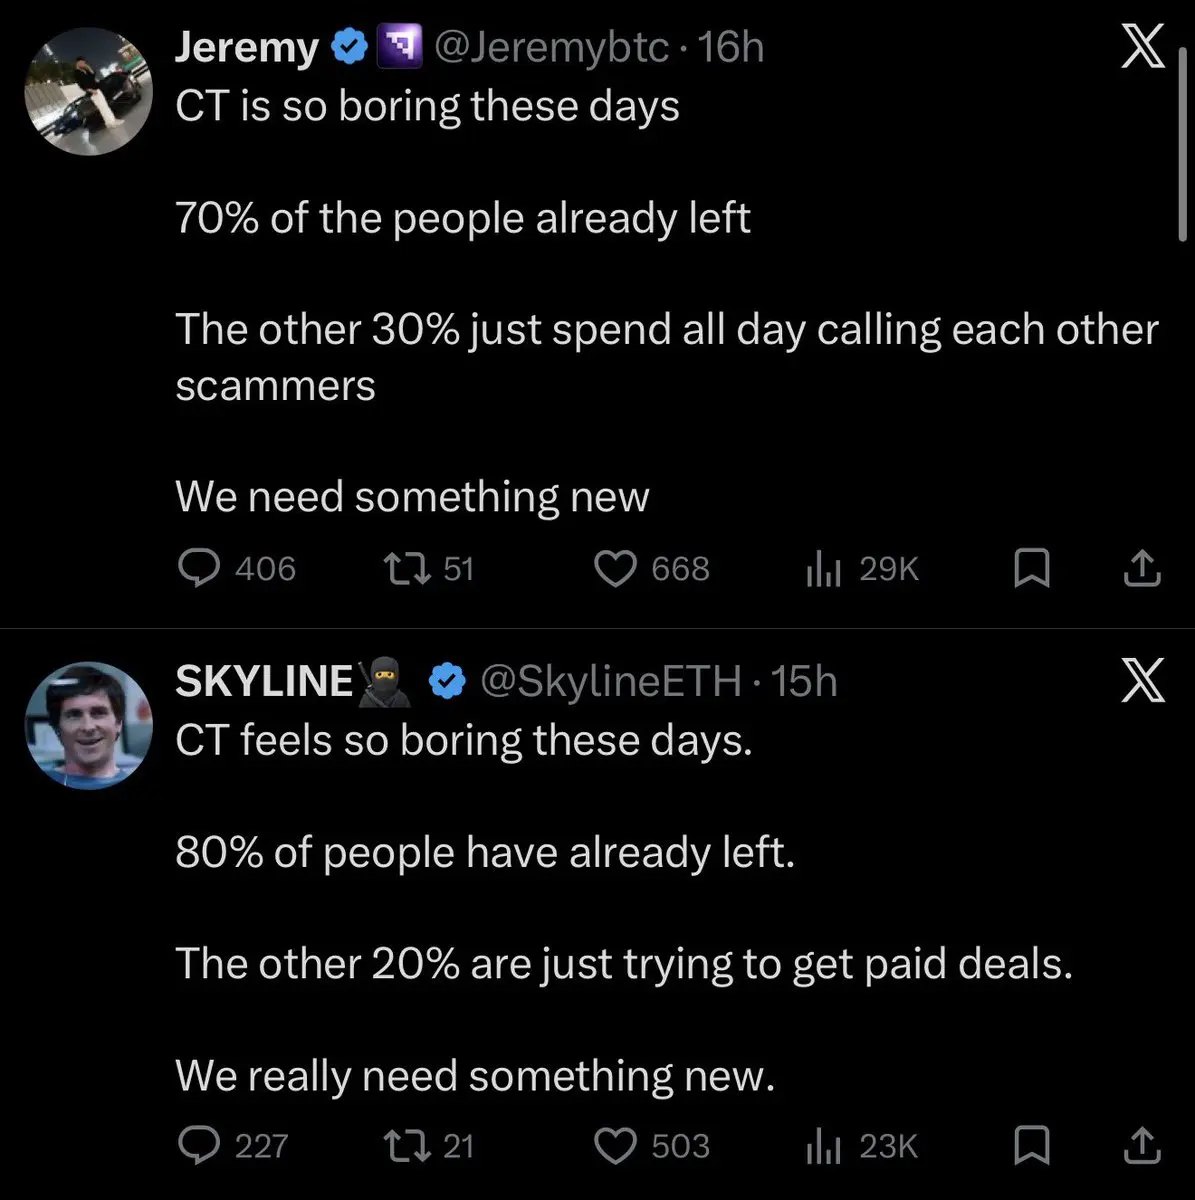Open Jeremy's profile picture
Viewport: 1195px width, 1200px height.
tap(88, 91)
